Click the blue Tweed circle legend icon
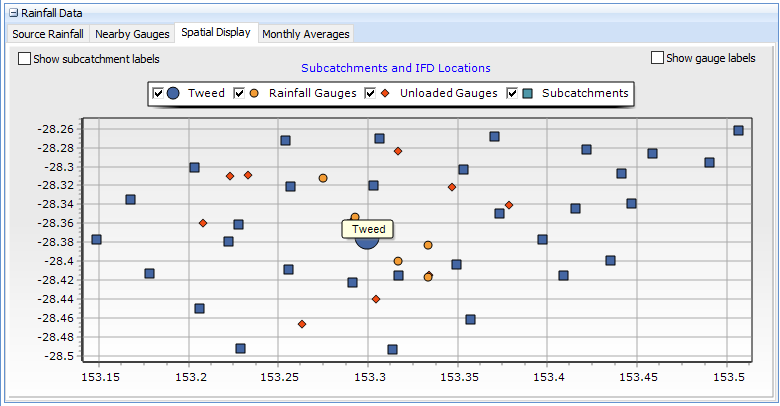This screenshot has height=406, width=780. [173, 93]
